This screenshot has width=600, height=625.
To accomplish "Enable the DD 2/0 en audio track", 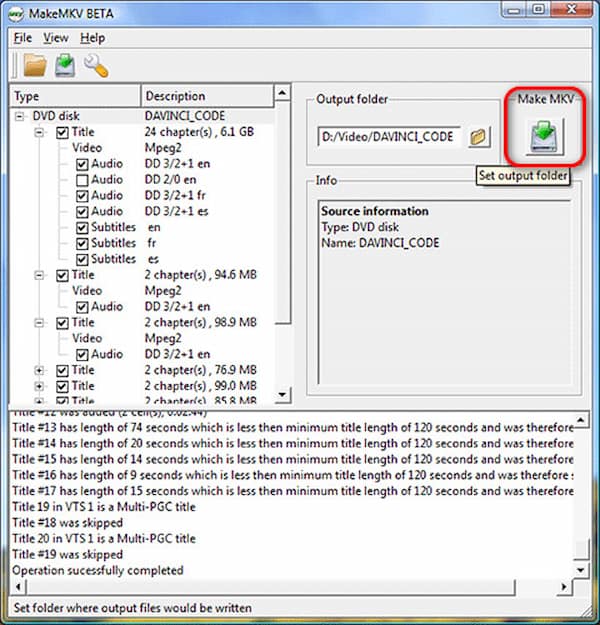I will [x=81, y=179].
